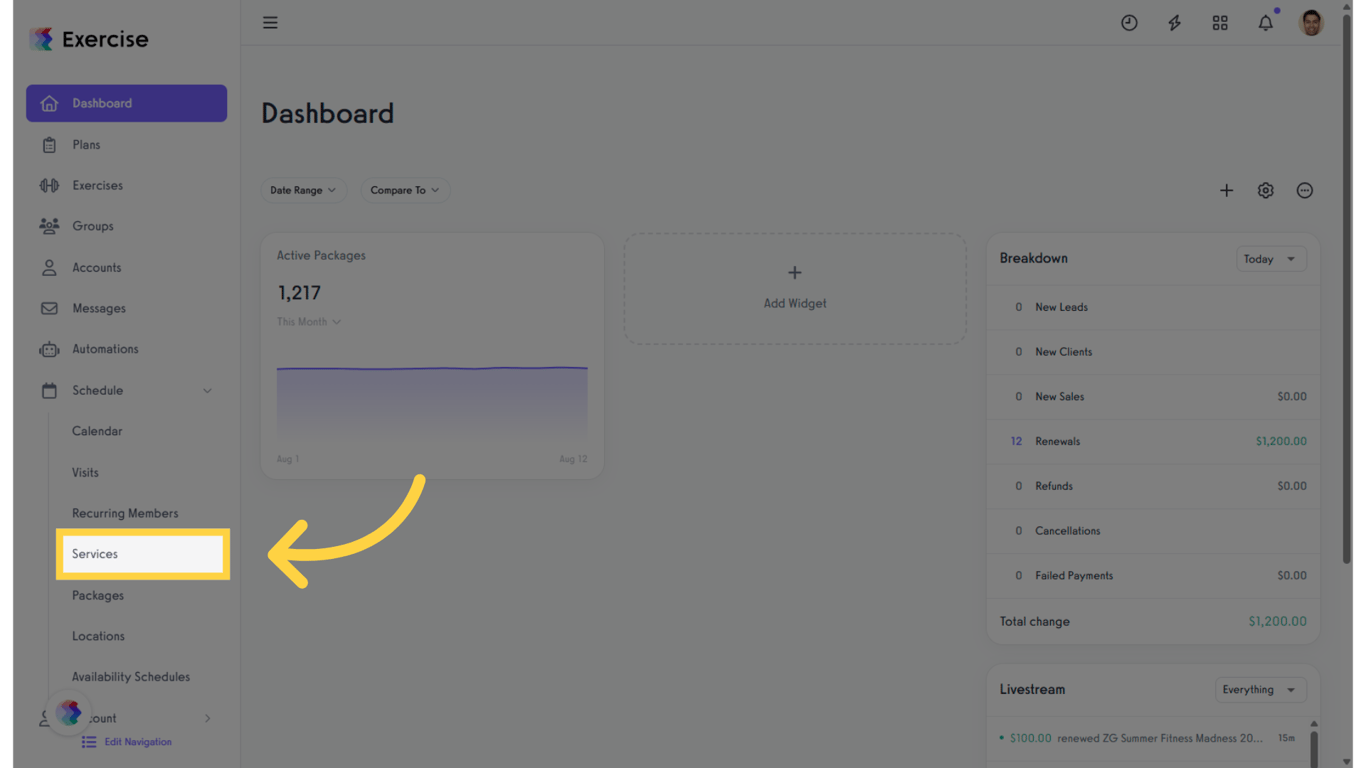Open dashboard settings gear icon
The height and width of the screenshot is (768, 1366).
tap(1265, 190)
